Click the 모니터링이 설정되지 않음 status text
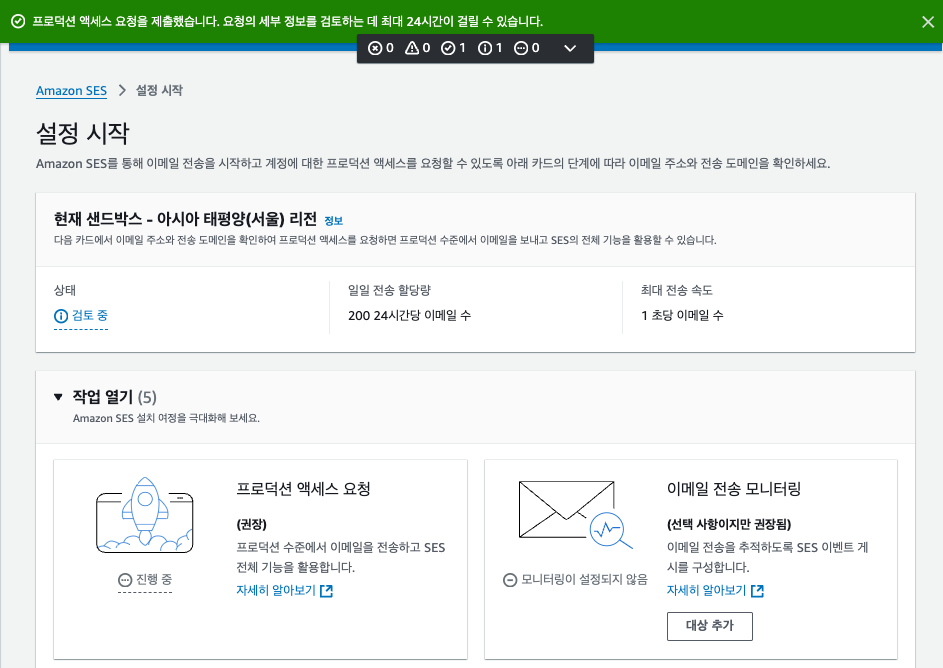Image resolution: width=943 pixels, height=668 pixels. (x=584, y=580)
